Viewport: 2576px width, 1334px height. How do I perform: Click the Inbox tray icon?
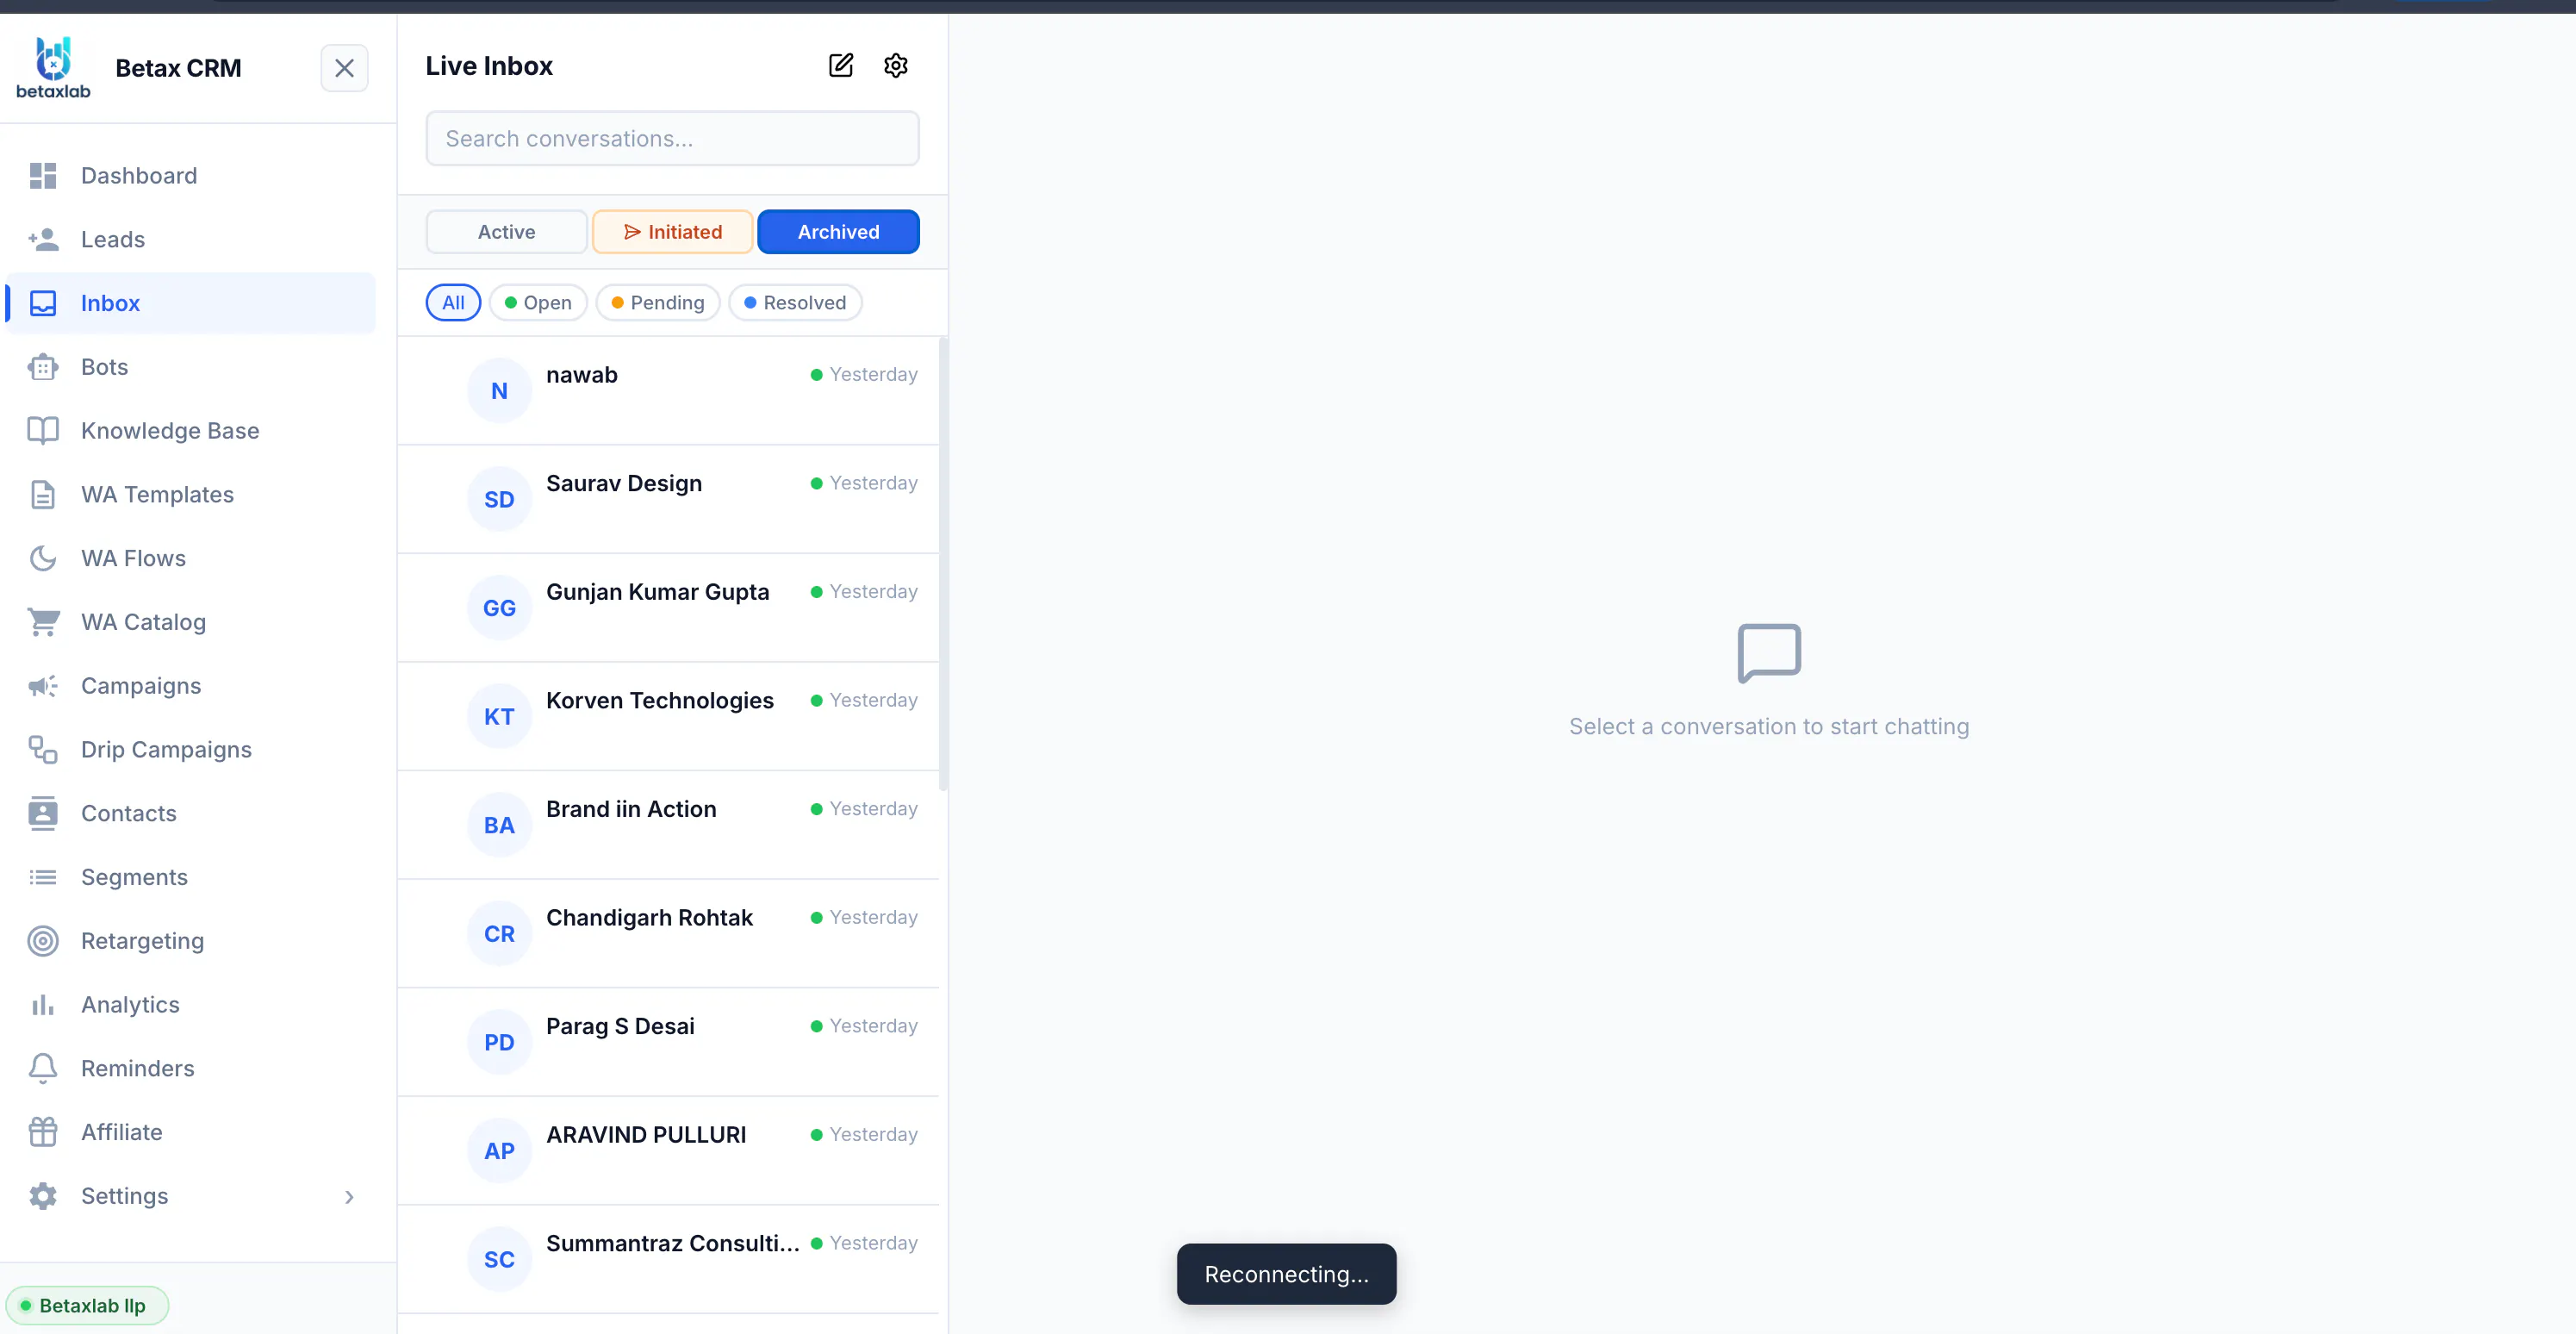43,303
